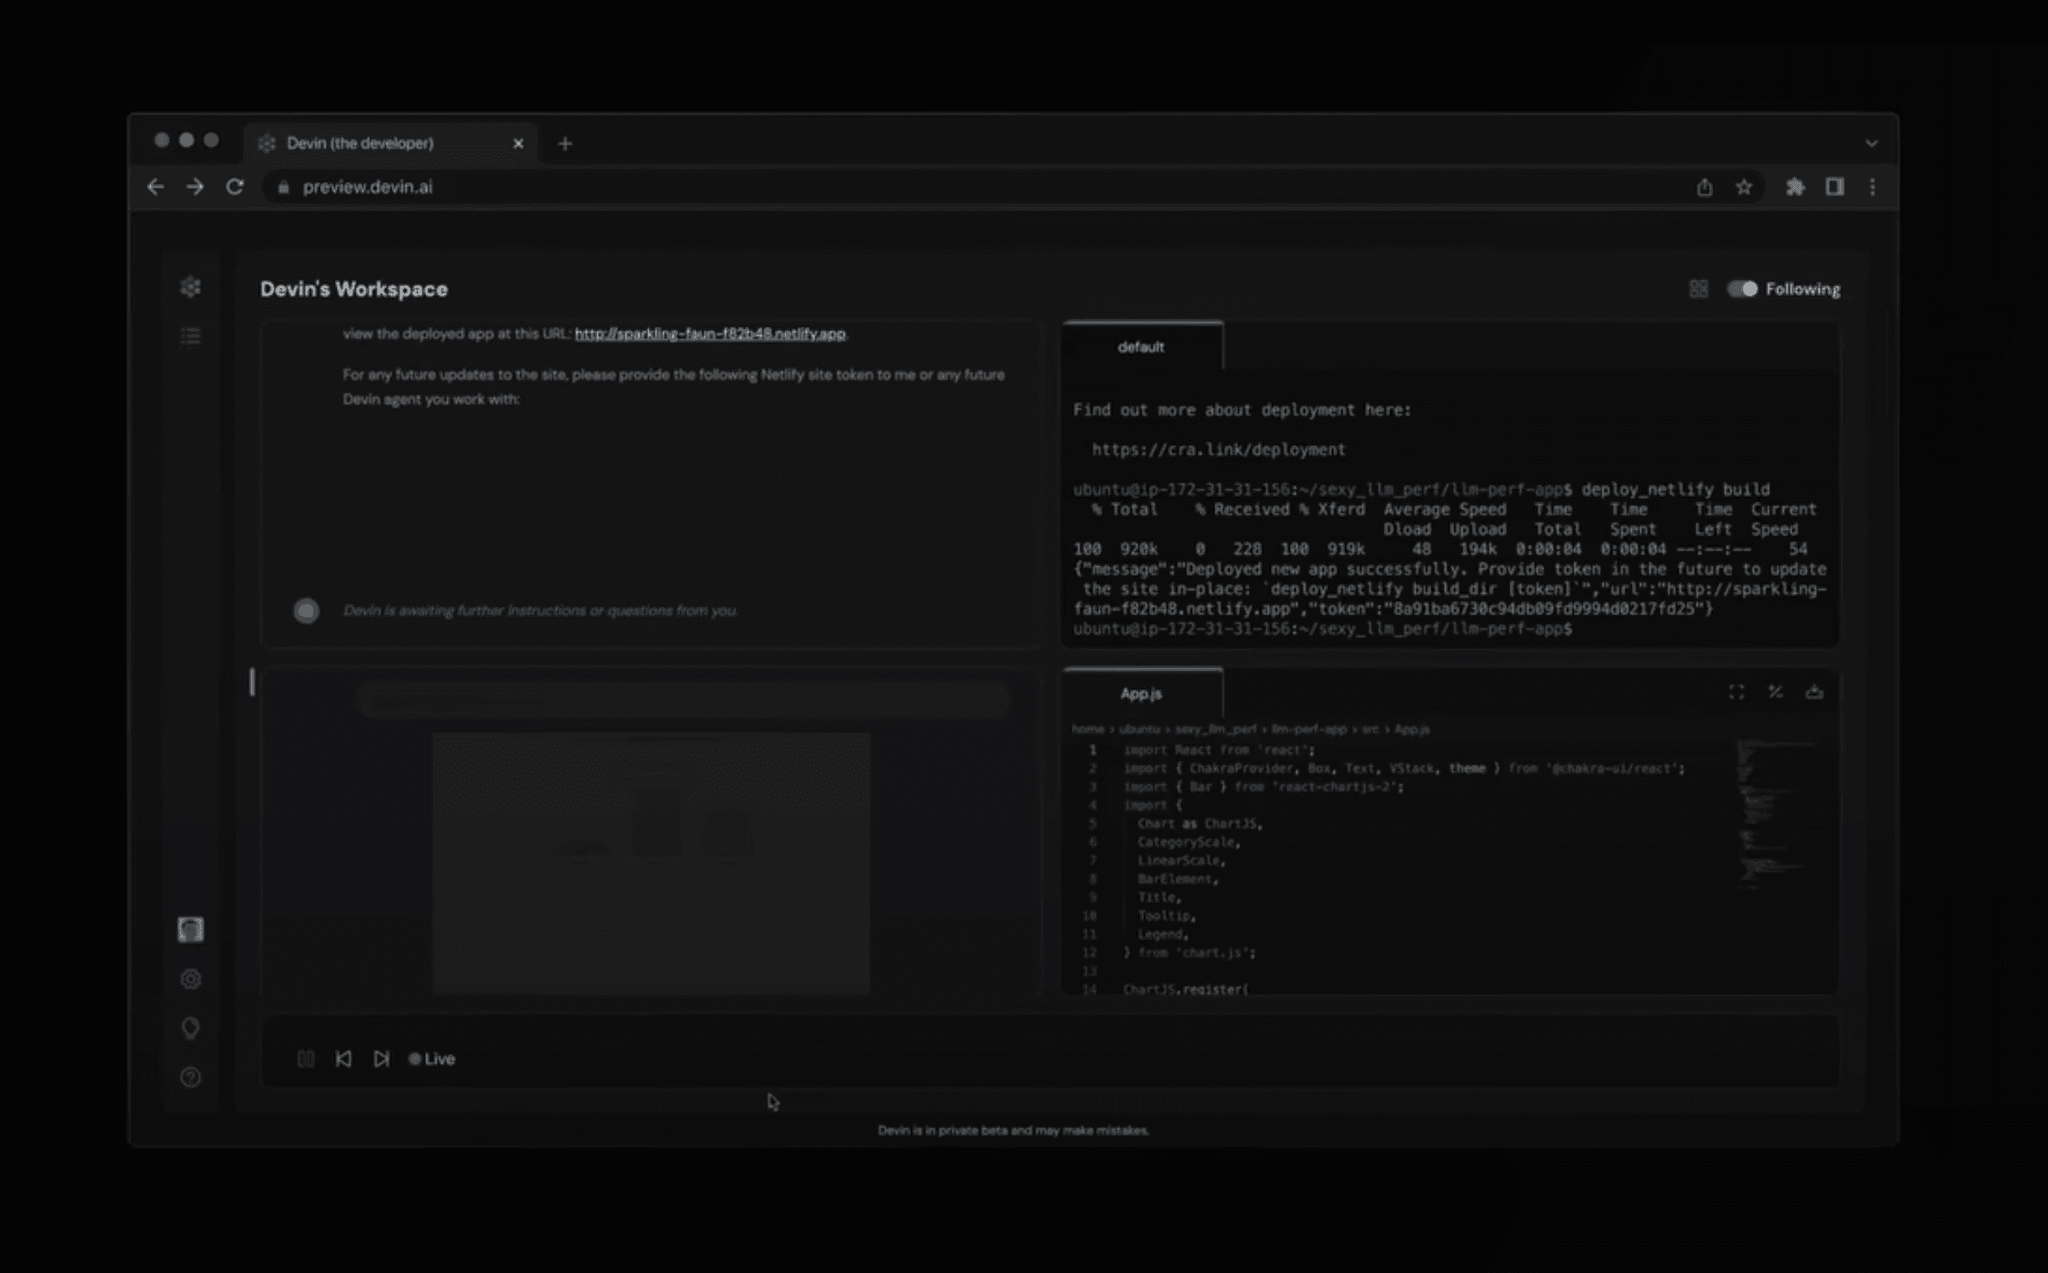Viewport: 2048px width, 1273px height.
Task: Pause the live playback
Action: point(306,1058)
